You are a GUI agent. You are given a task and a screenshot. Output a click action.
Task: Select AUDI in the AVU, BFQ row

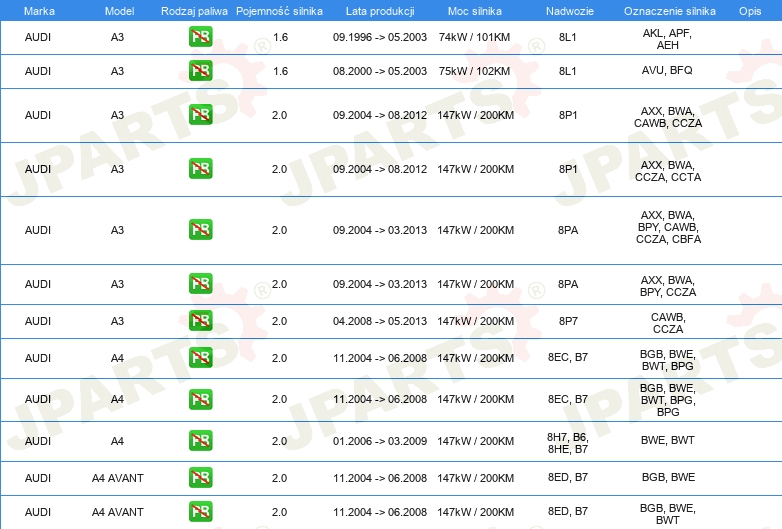click(38, 71)
